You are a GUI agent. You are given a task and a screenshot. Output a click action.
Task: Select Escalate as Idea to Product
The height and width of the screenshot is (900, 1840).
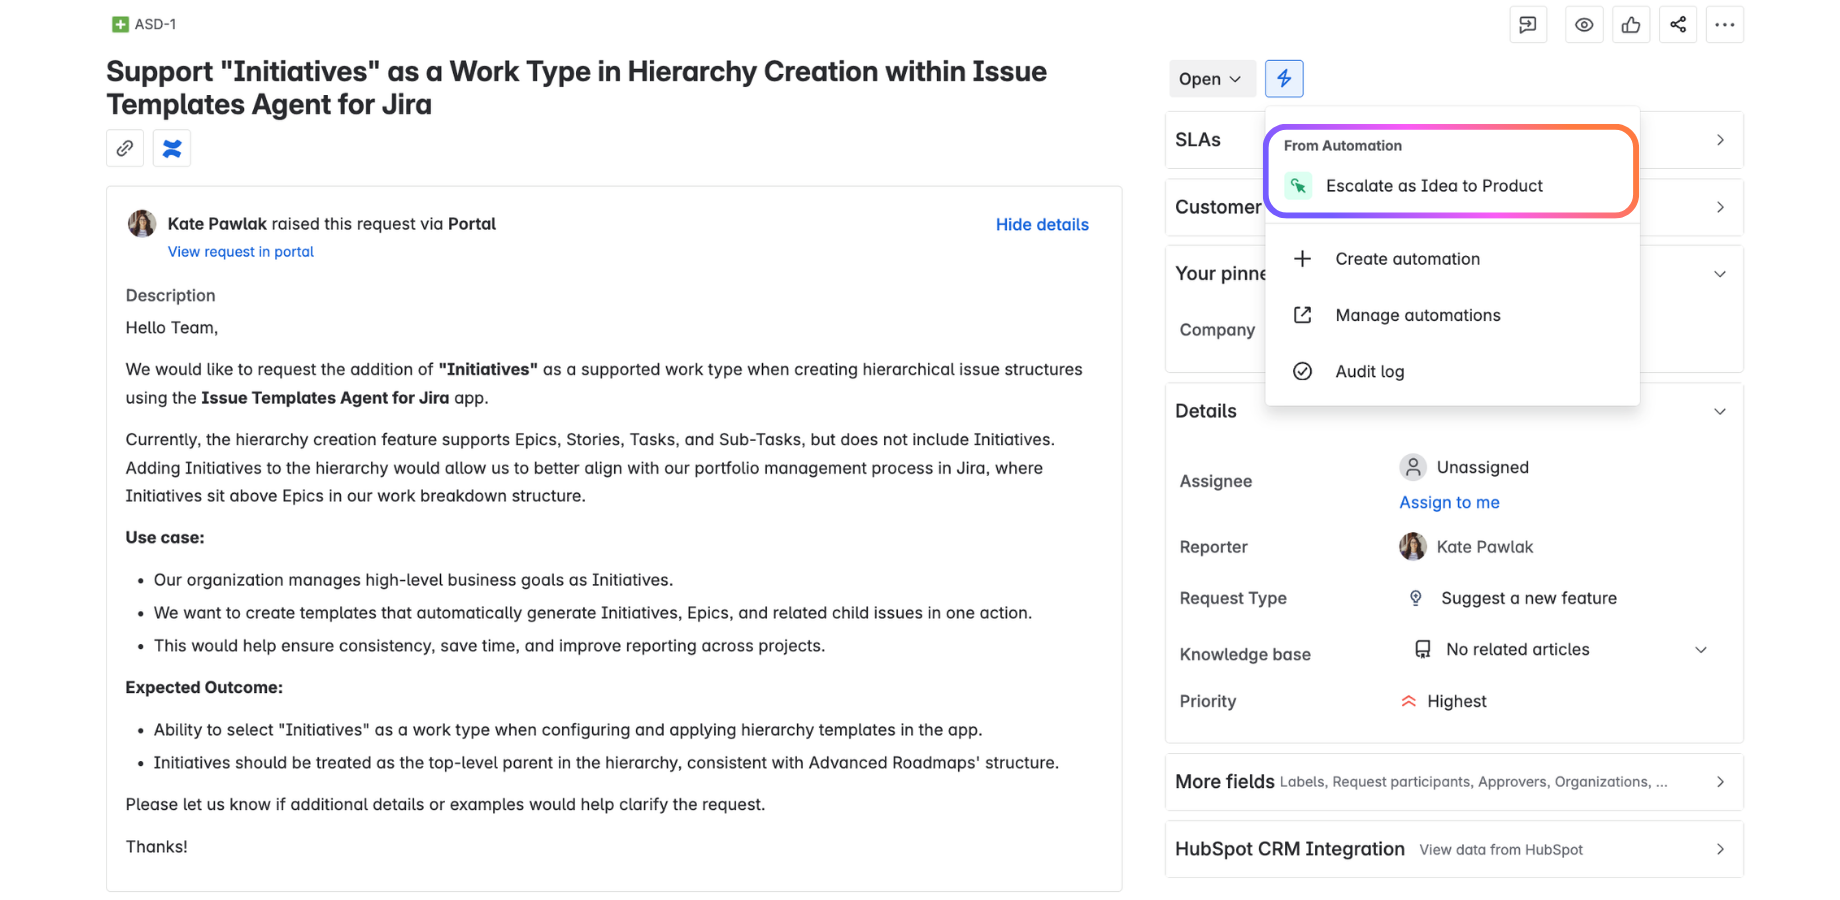pos(1451,186)
